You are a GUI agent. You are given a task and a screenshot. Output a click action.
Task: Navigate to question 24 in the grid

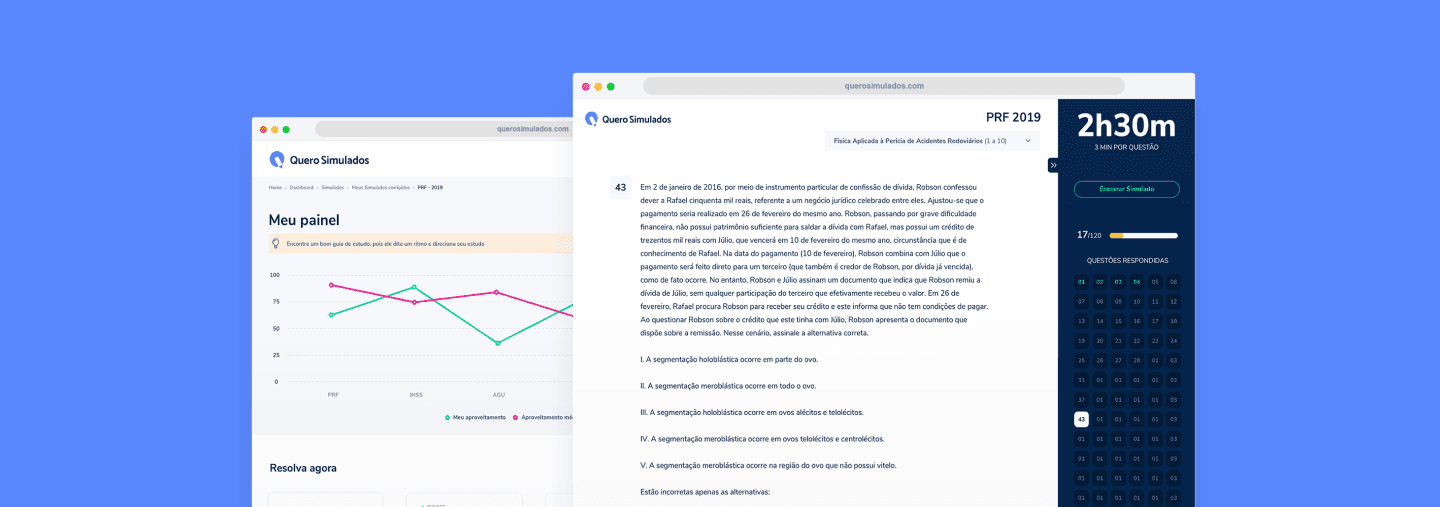tap(1174, 341)
